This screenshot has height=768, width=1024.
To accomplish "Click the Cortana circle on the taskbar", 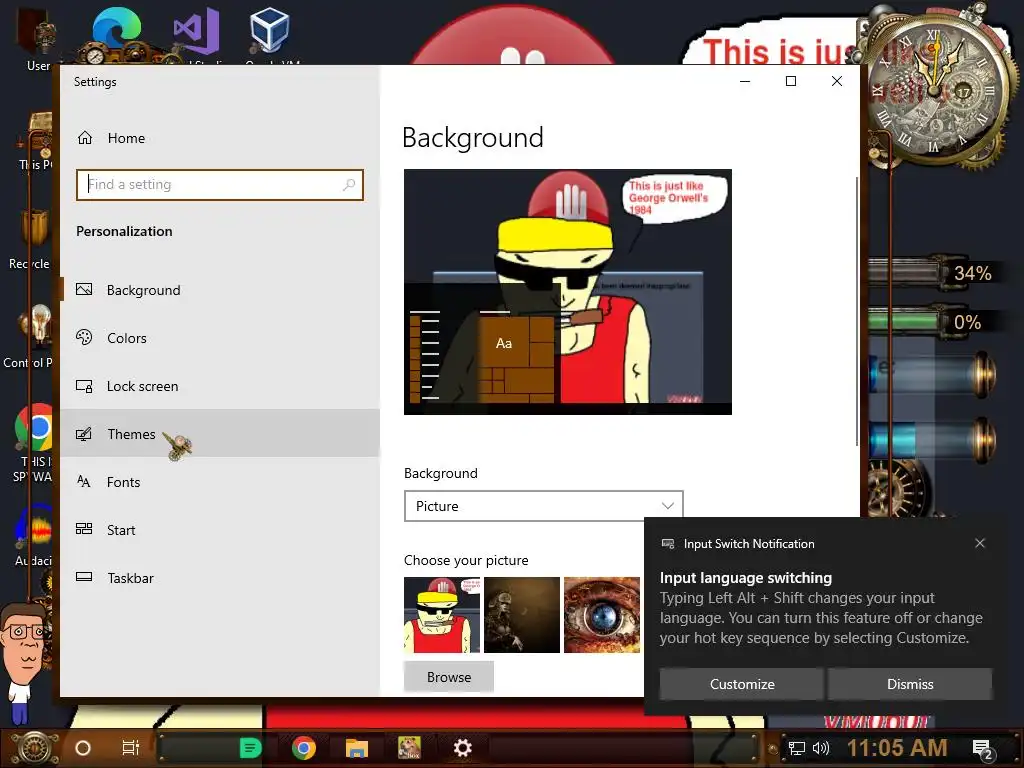I will [83, 748].
